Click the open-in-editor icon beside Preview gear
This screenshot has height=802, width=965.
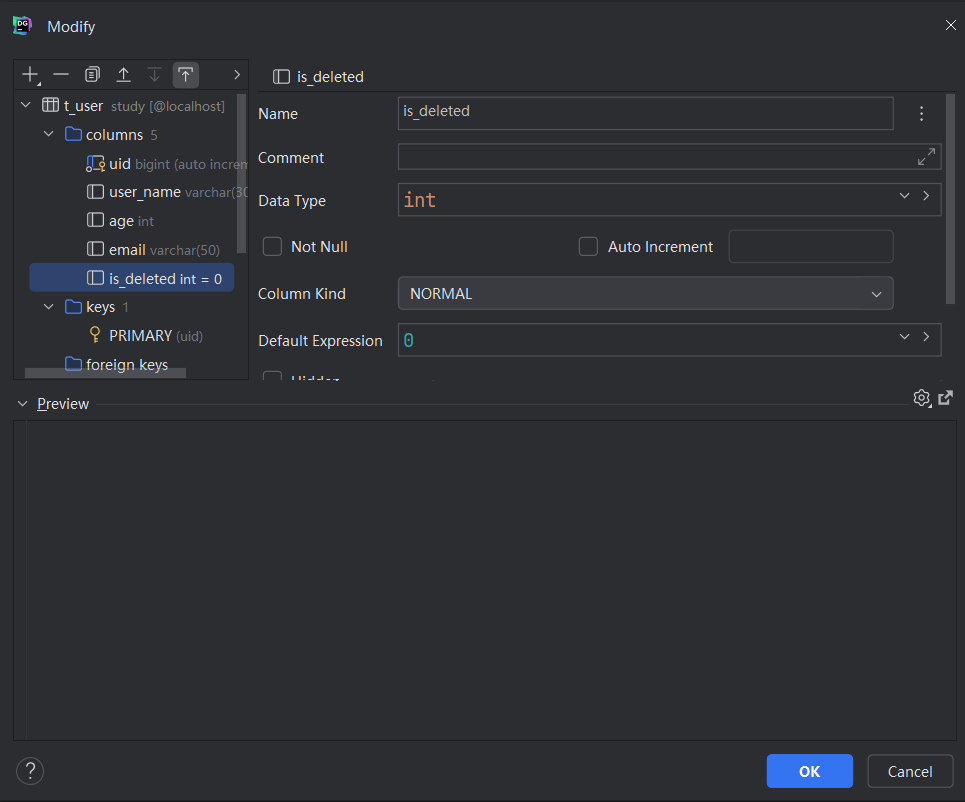[x=945, y=398]
